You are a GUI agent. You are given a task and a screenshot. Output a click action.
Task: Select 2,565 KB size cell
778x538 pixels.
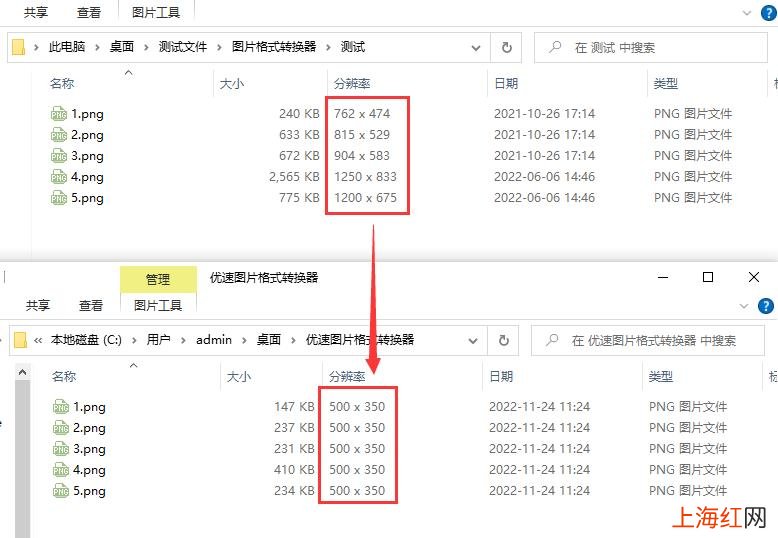point(294,177)
